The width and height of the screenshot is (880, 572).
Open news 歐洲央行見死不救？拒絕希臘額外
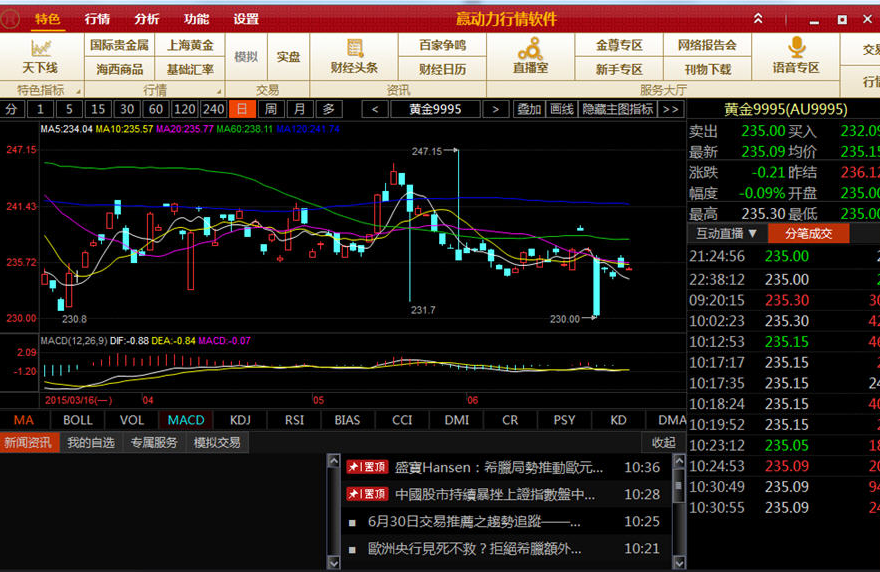(x=504, y=548)
